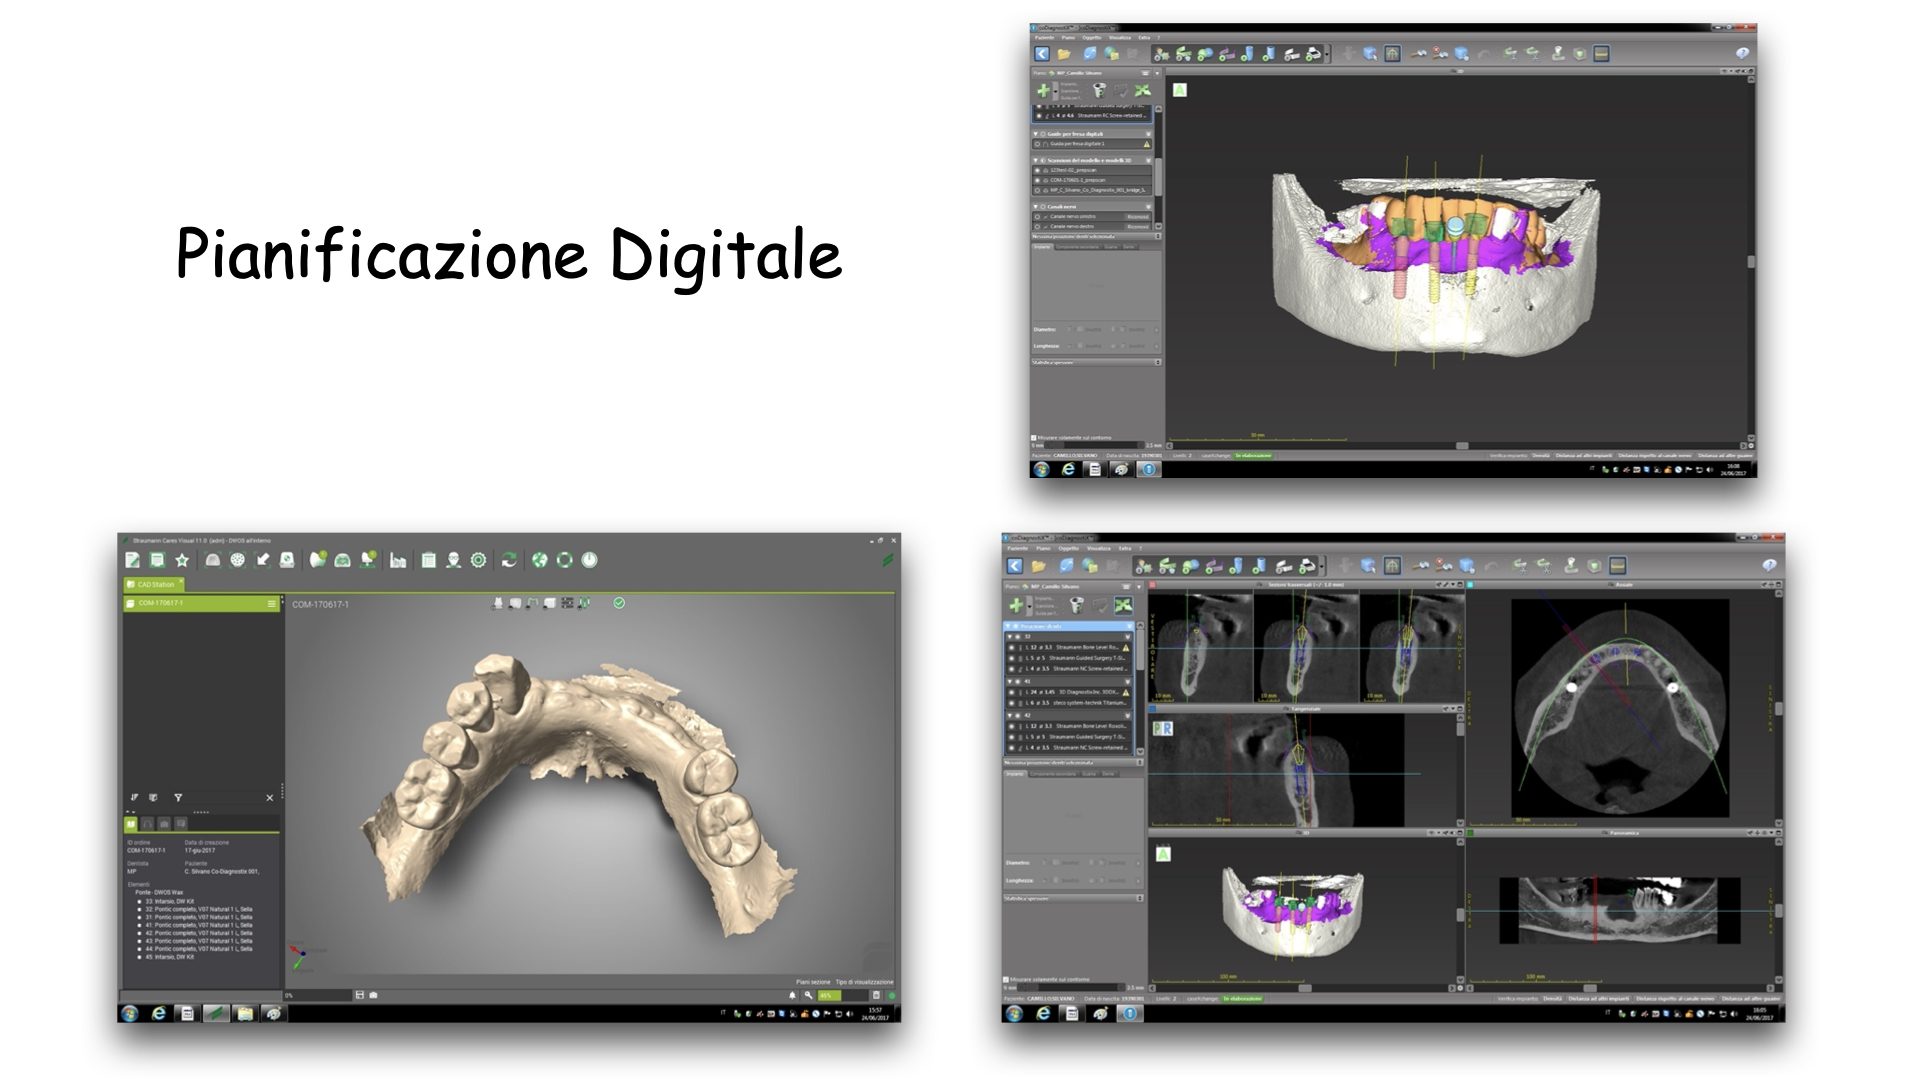1920x1080 pixels.
Task: Click the green A marker in 3D-only coDiagnostiX viewport
Action: coord(1180,90)
